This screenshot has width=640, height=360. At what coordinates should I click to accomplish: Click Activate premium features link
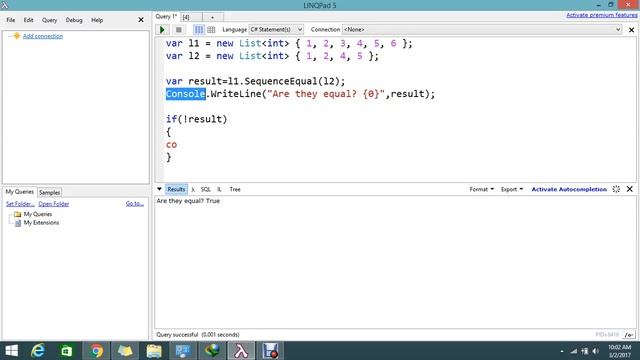tap(602, 15)
